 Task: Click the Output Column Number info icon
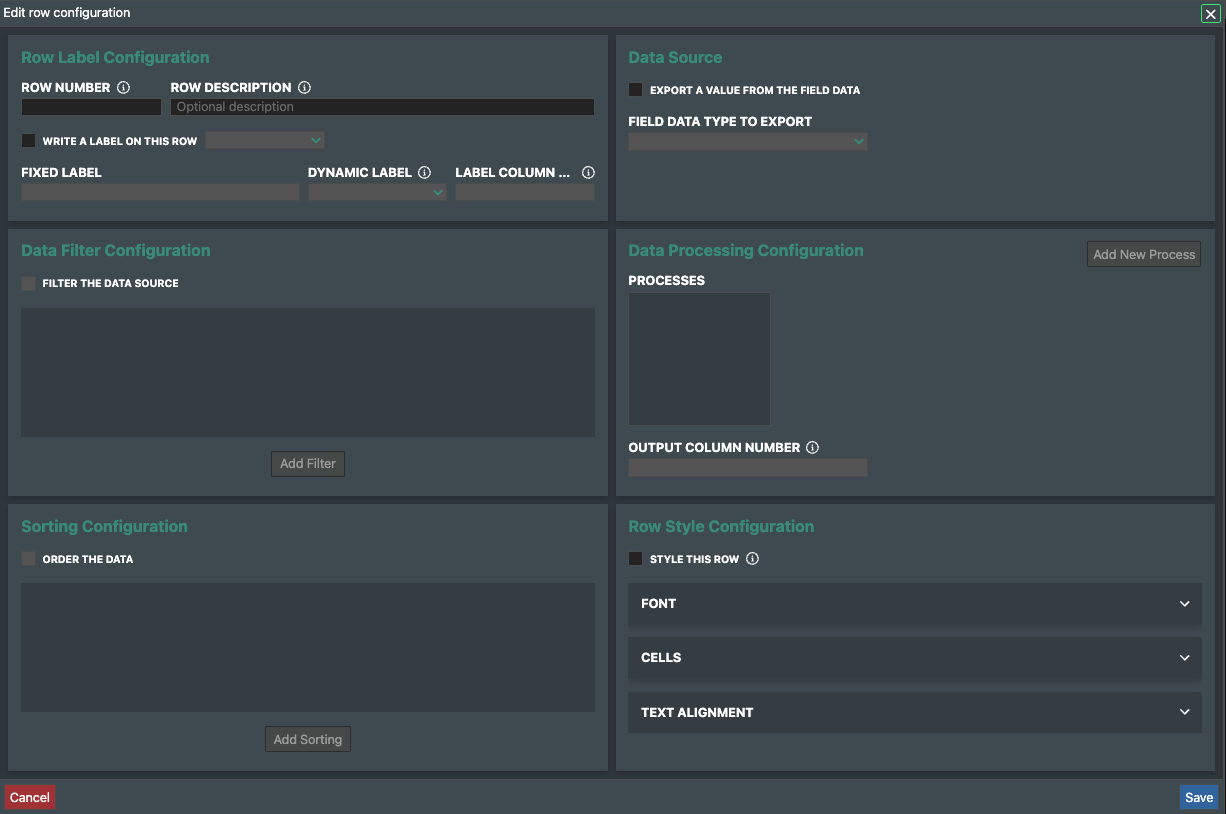point(813,447)
